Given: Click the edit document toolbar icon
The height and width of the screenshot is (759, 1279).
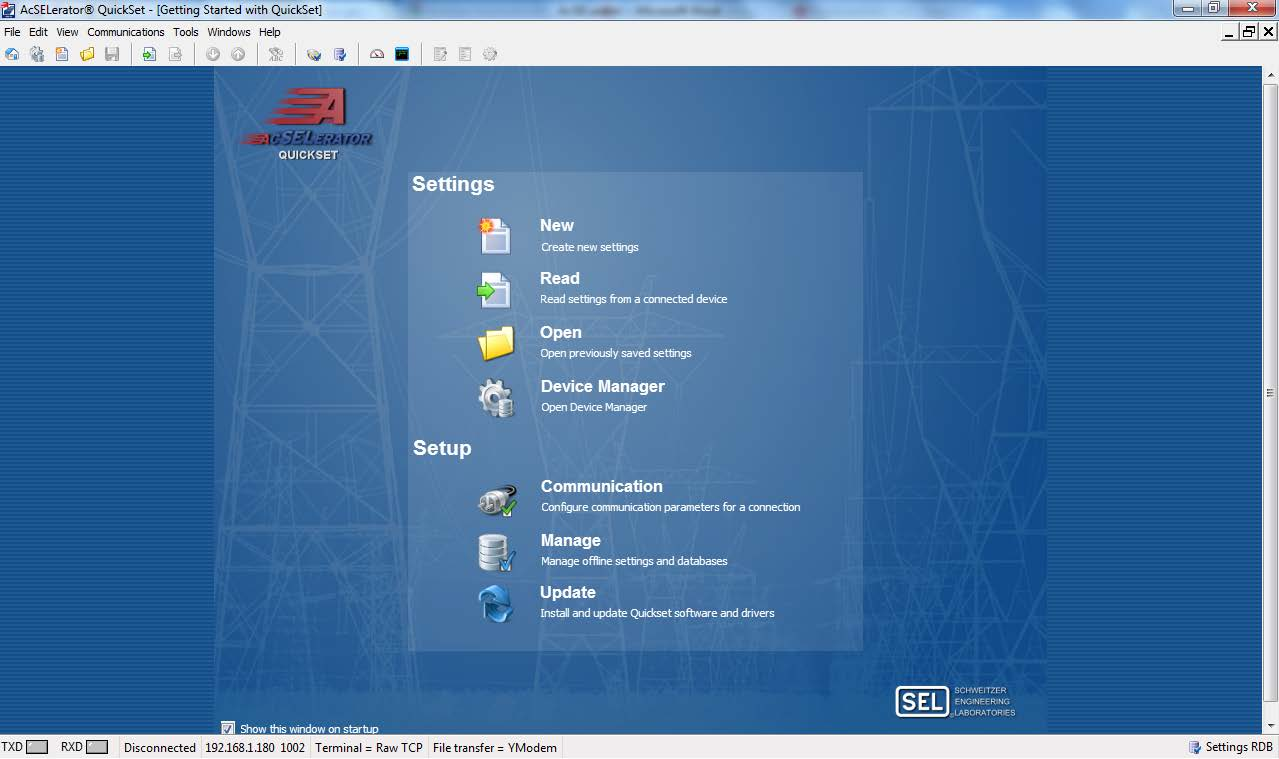Looking at the screenshot, I should 440,54.
